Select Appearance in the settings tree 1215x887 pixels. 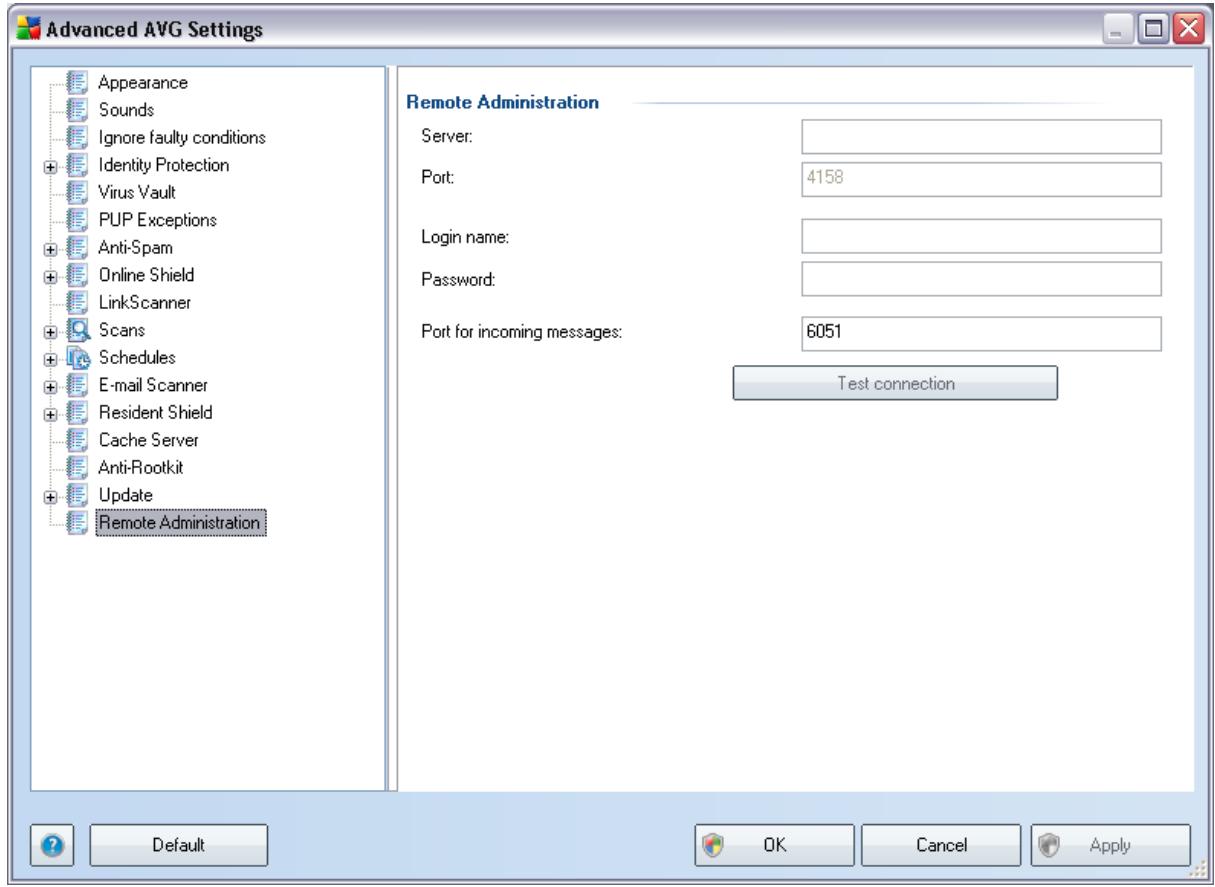coord(144,82)
